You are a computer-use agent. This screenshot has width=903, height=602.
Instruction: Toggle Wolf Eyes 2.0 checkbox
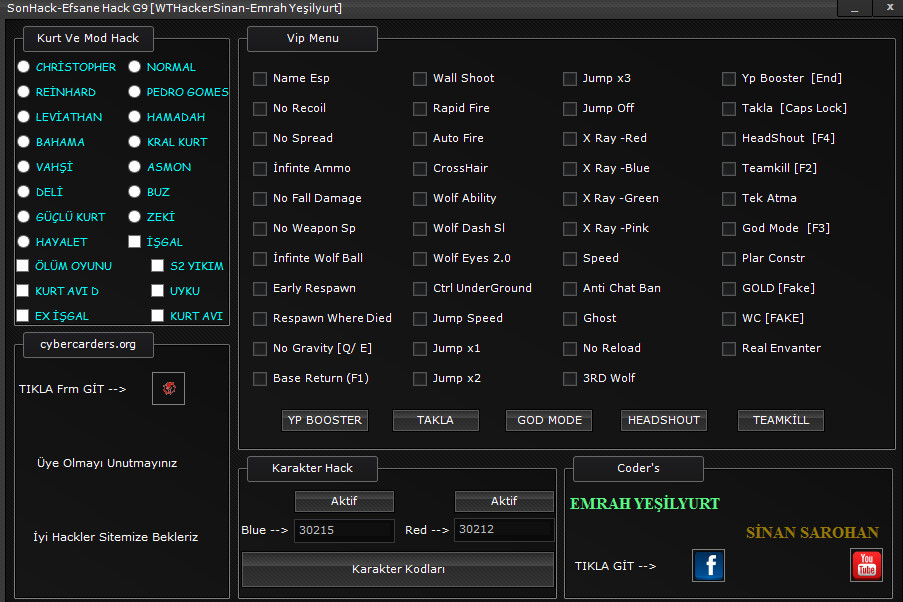point(420,258)
